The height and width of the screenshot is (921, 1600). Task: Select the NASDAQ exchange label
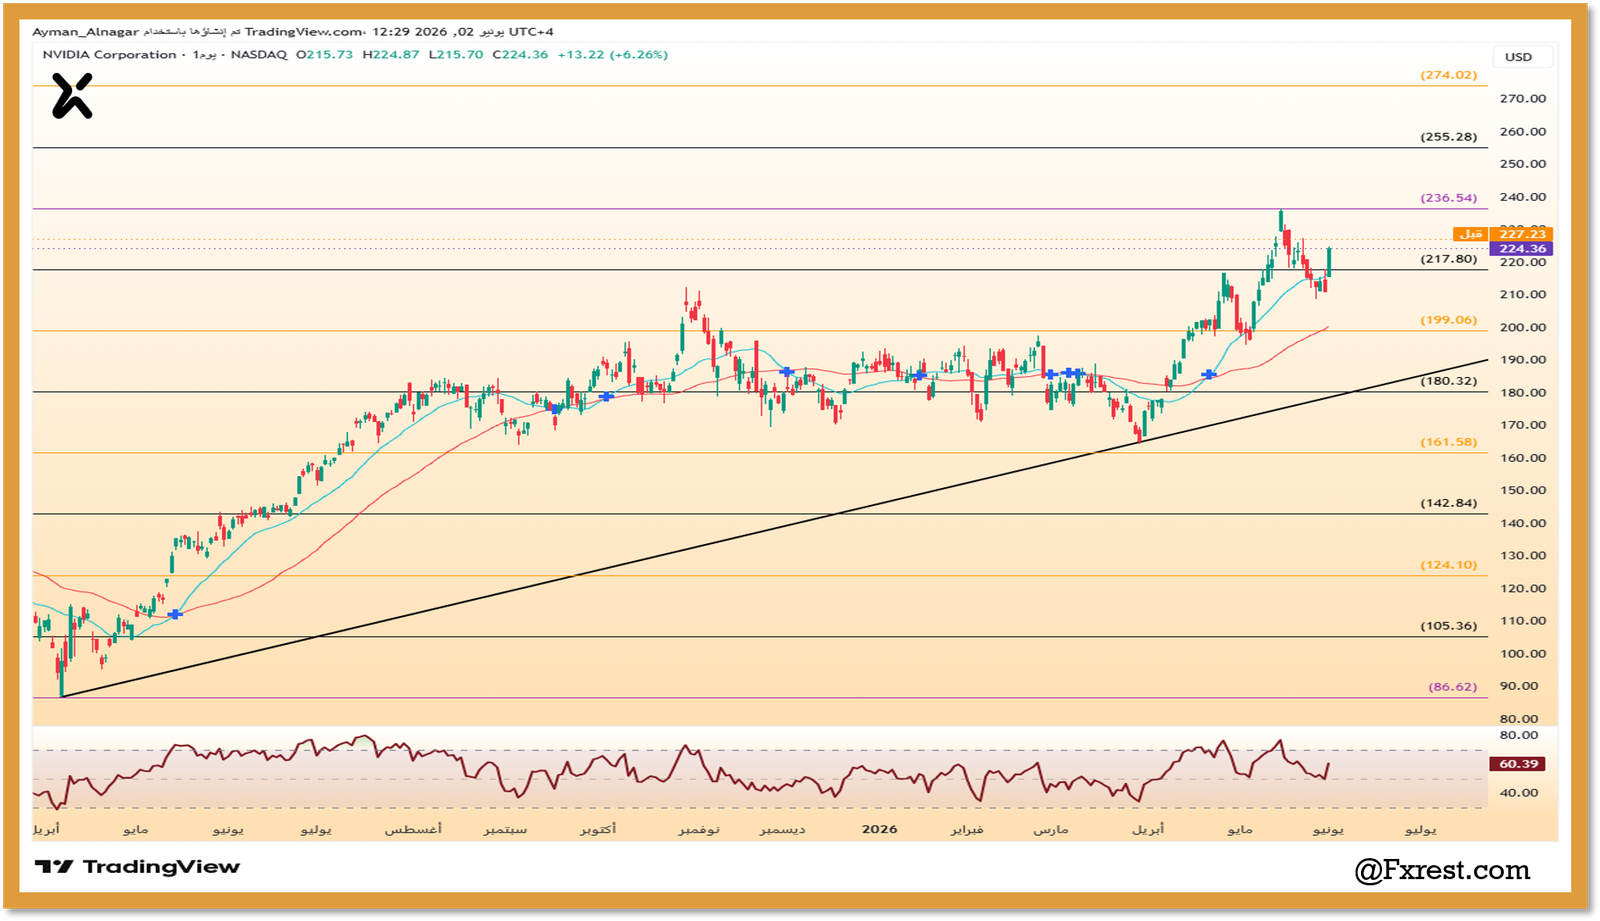259,55
